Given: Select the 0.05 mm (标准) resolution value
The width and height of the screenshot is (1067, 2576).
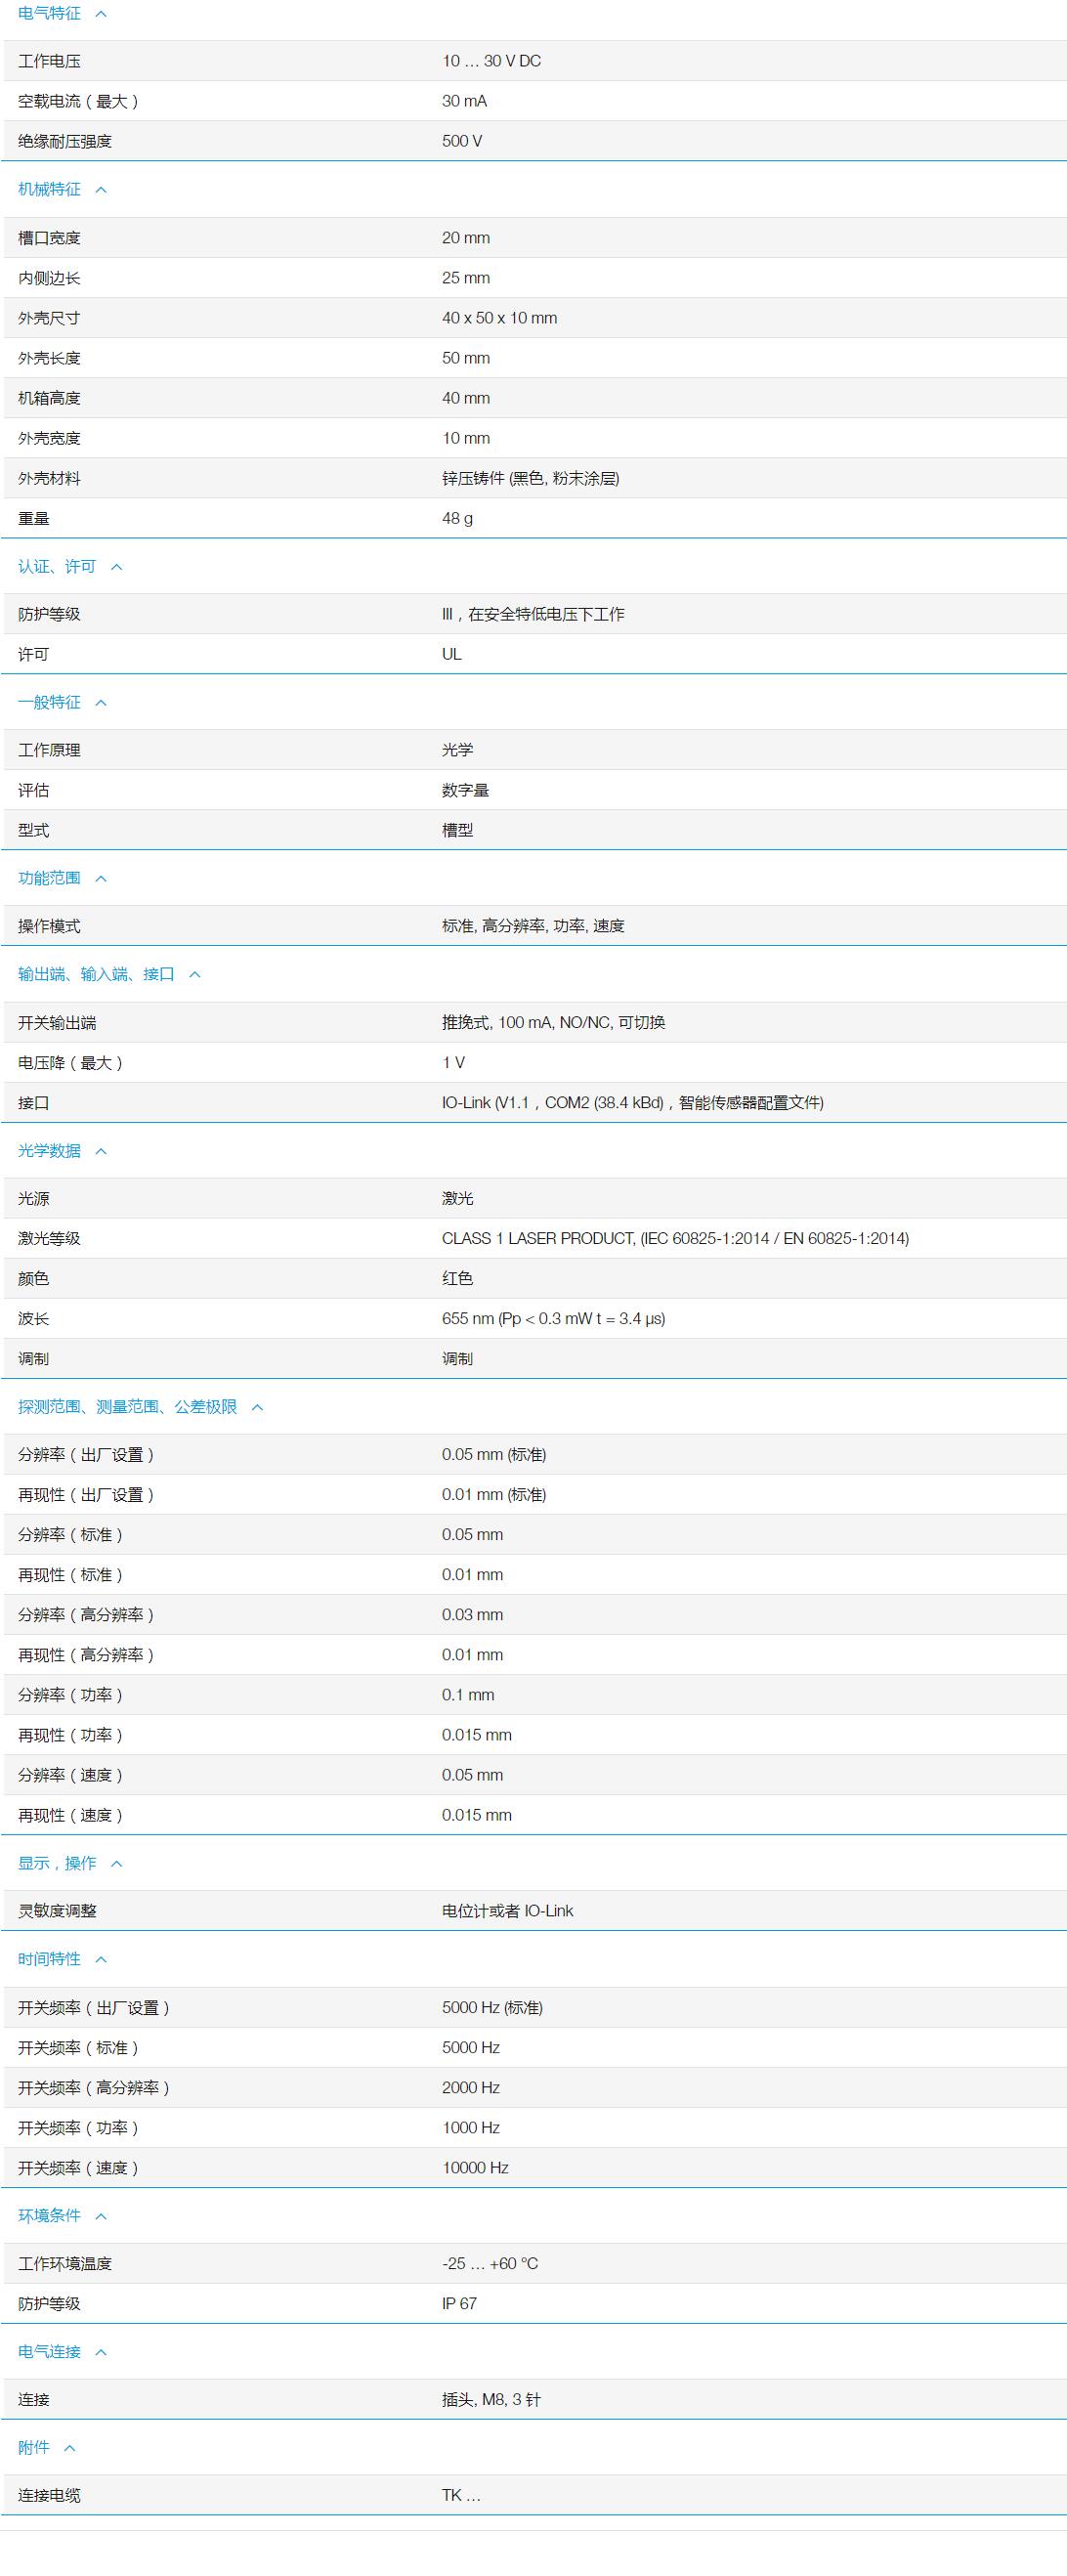Looking at the screenshot, I should click(493, 1454).
